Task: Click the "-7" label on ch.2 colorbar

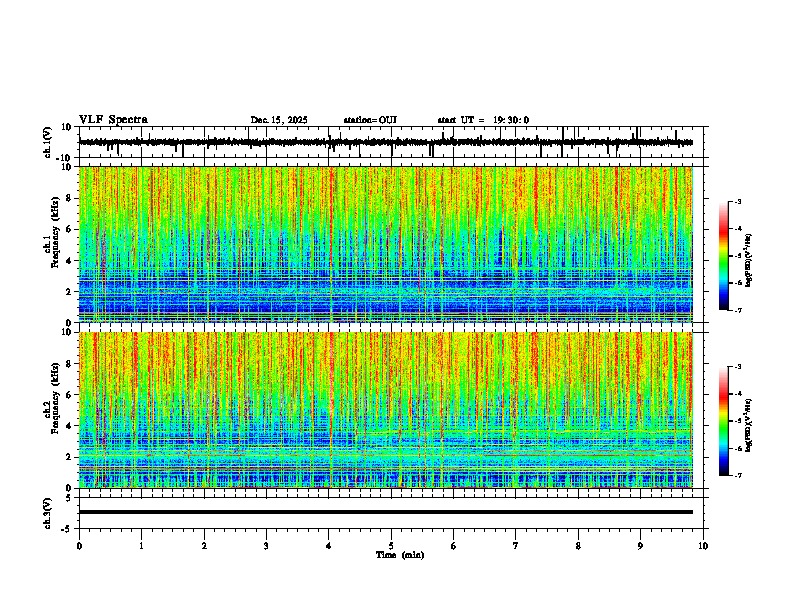Action: (737, 476)
